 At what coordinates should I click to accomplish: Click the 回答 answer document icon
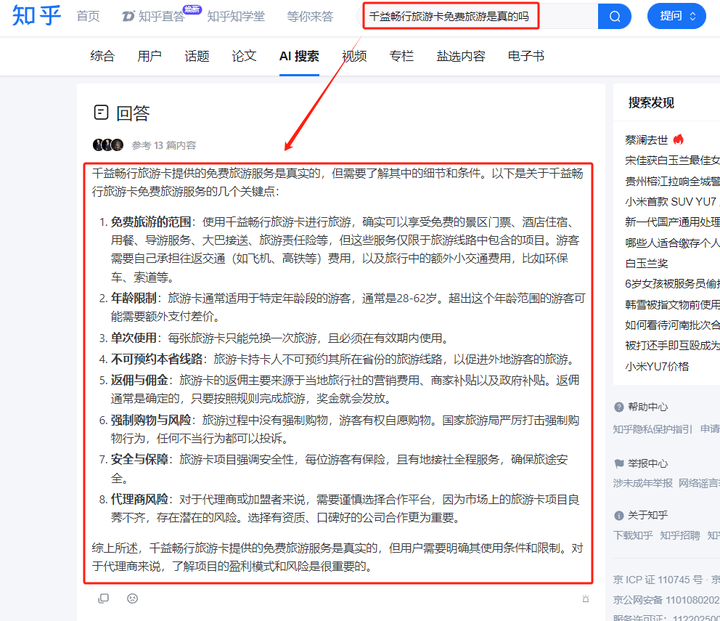click(x=101, y=113)
